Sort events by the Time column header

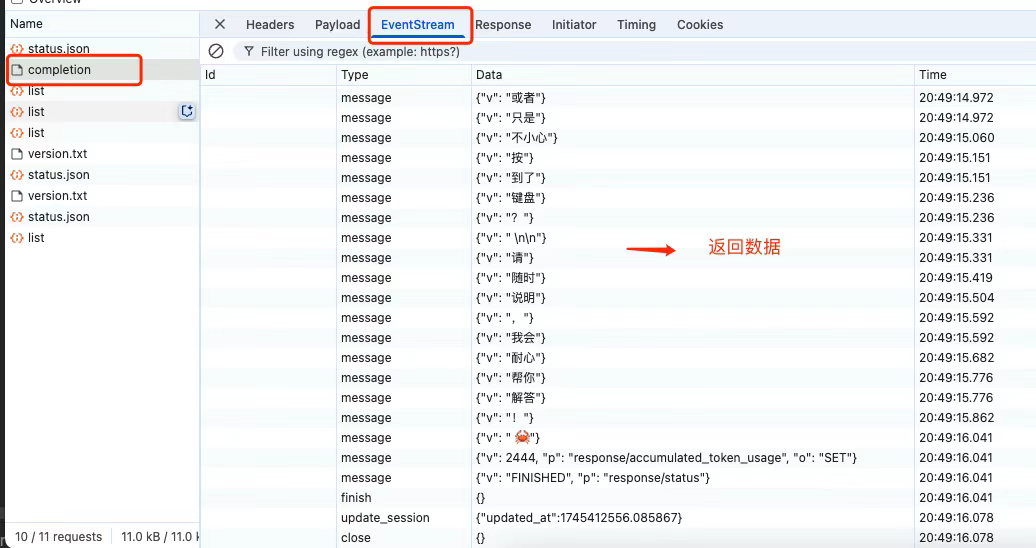(932, 75)
